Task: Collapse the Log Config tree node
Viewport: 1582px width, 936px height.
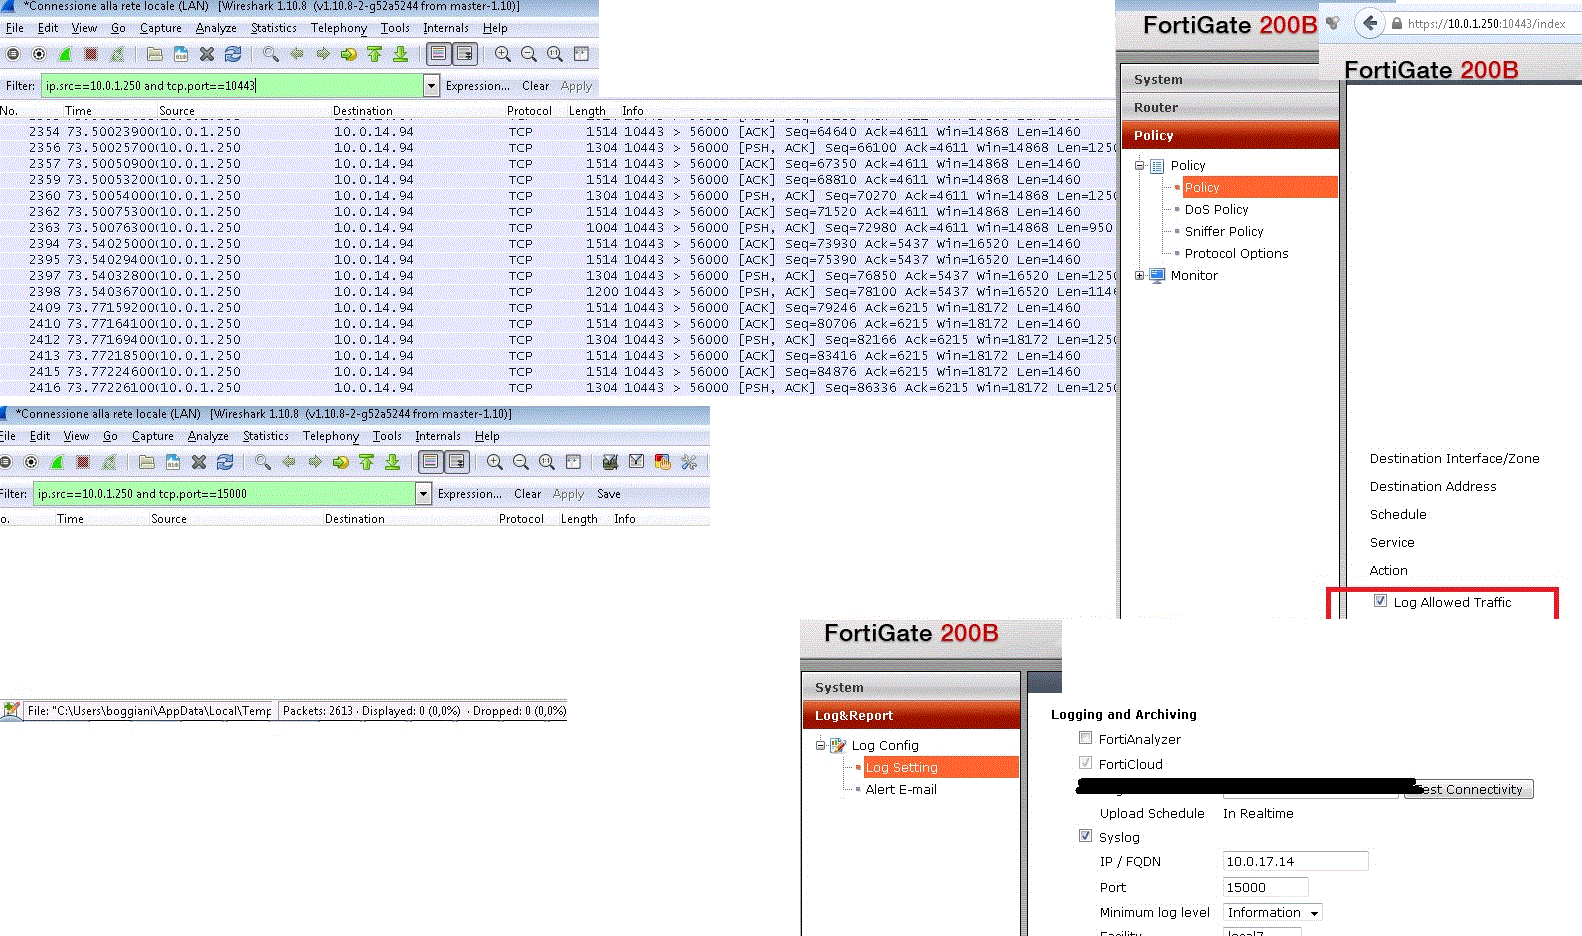Action: tap(820, 745)
